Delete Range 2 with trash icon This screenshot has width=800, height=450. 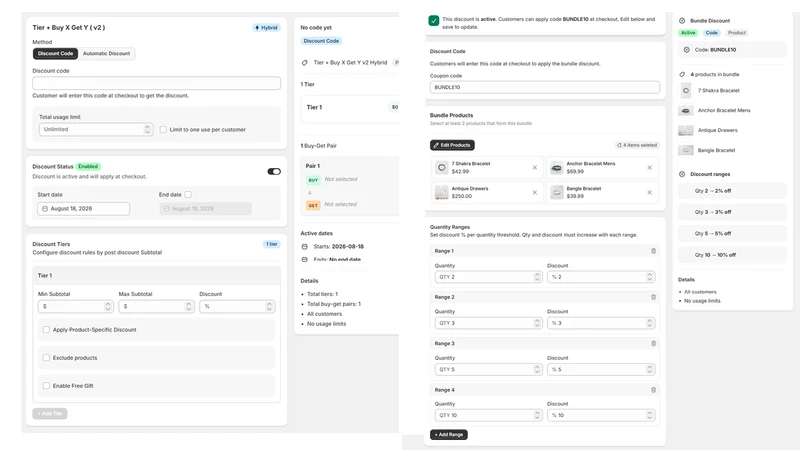tap(653, 297)
